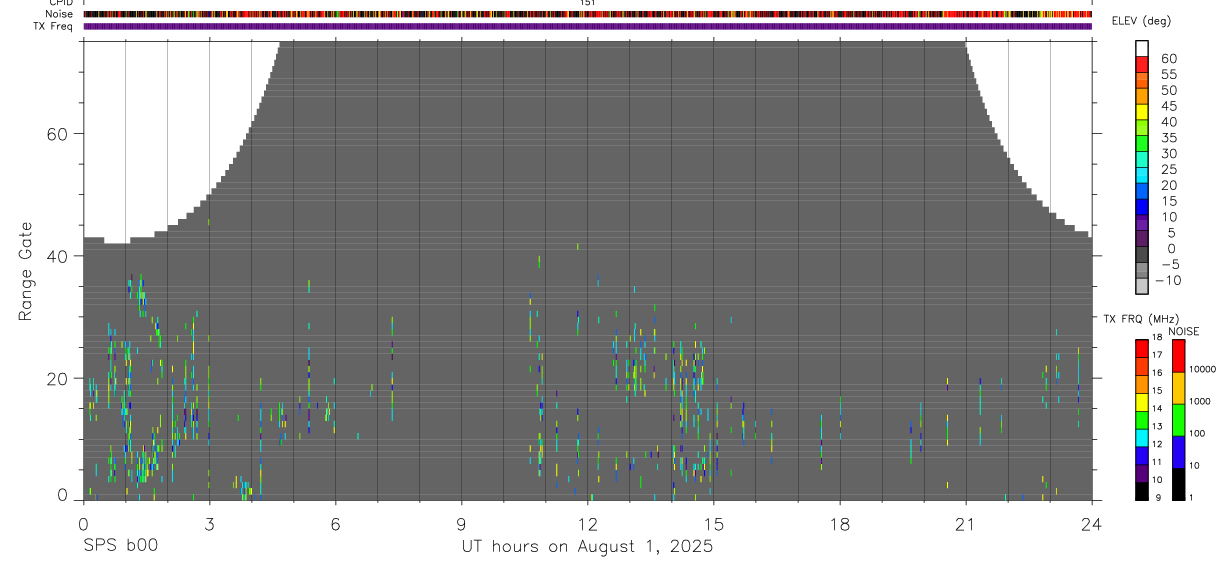Click the cyan segment of the TX FRQ color bar
This screenshot has width=1228, height=567.
coord(1141,437)
